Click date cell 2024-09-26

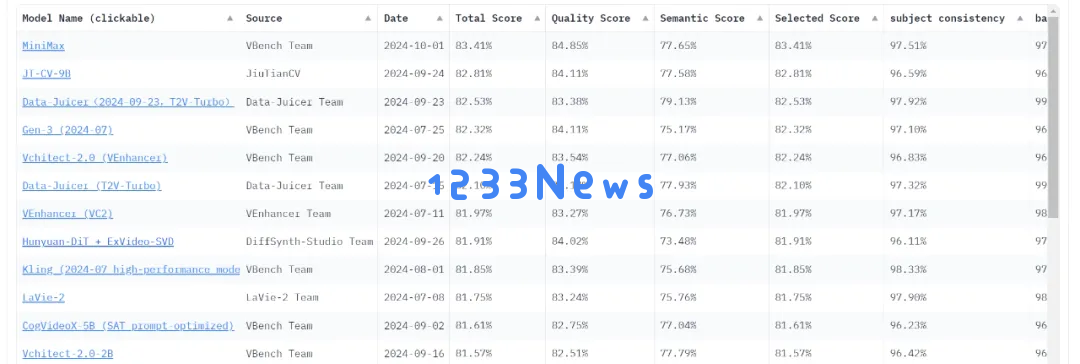click(x=414, y=241)
